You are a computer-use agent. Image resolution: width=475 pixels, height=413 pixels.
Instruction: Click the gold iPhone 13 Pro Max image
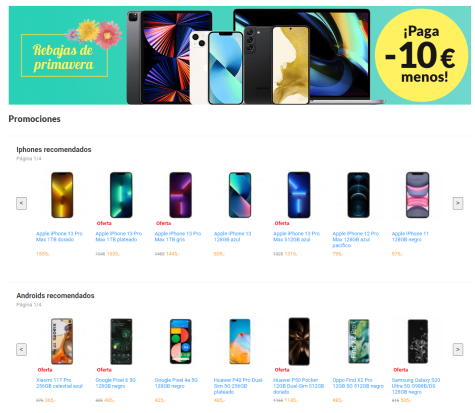pyautogui.click(x=62, y=195)
